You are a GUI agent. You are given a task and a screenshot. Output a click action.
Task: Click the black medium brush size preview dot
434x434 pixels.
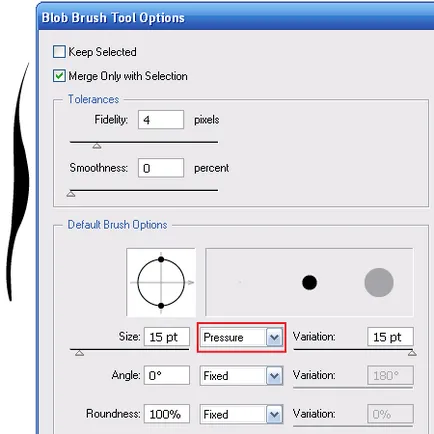tap(309, 283)
